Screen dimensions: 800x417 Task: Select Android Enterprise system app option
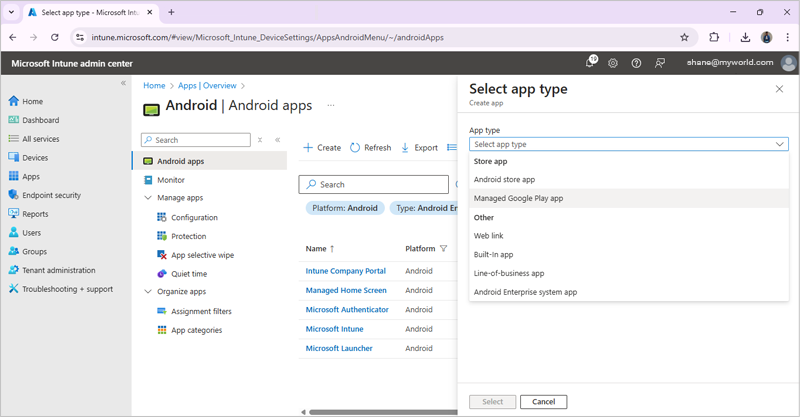[x=525, y=292]
